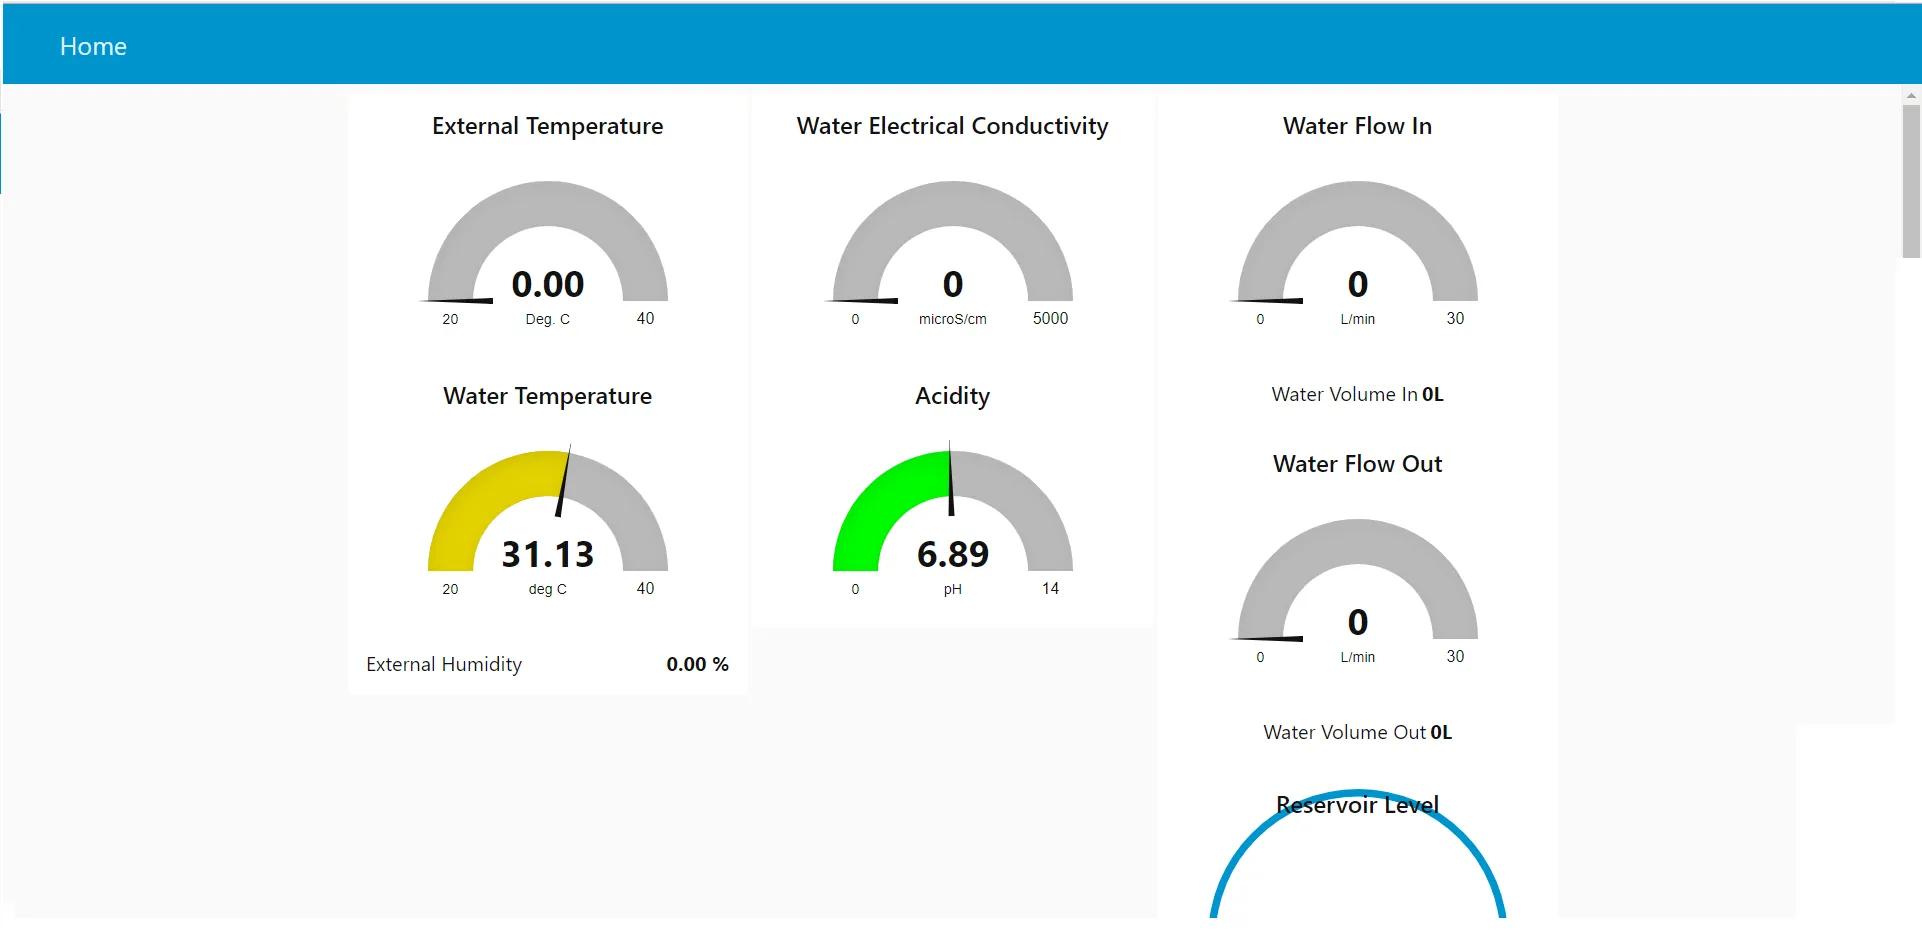Select the Water Electrical Conductivity gauge arc
The image size is (1922, 932).
953,203
